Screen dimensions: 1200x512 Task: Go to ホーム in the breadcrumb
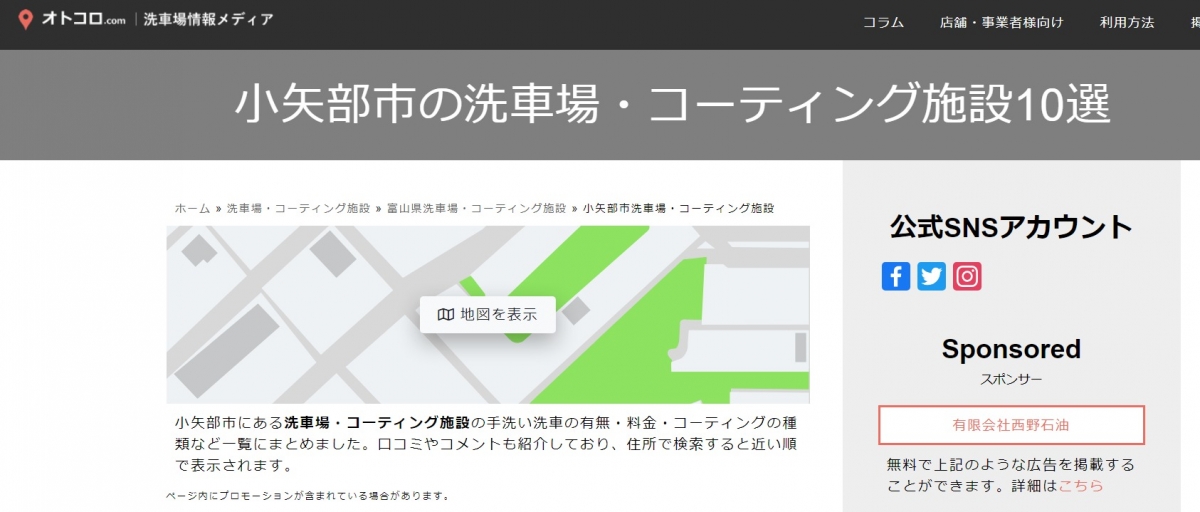point(192,208)
